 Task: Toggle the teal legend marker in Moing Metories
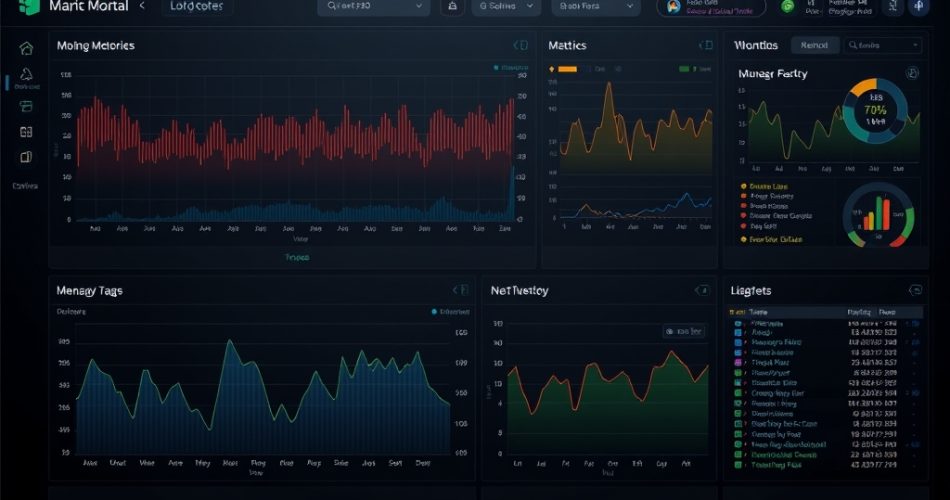tap(496, 67)
